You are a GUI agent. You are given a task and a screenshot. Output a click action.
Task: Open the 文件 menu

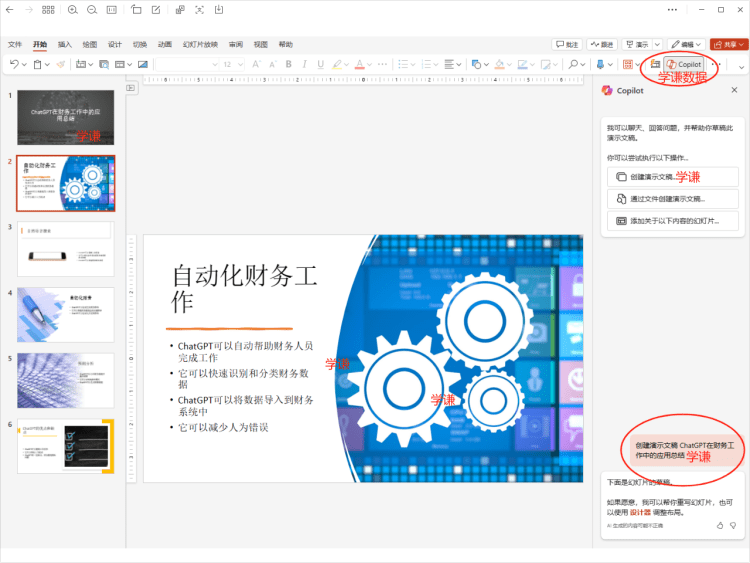pos(15,44)
